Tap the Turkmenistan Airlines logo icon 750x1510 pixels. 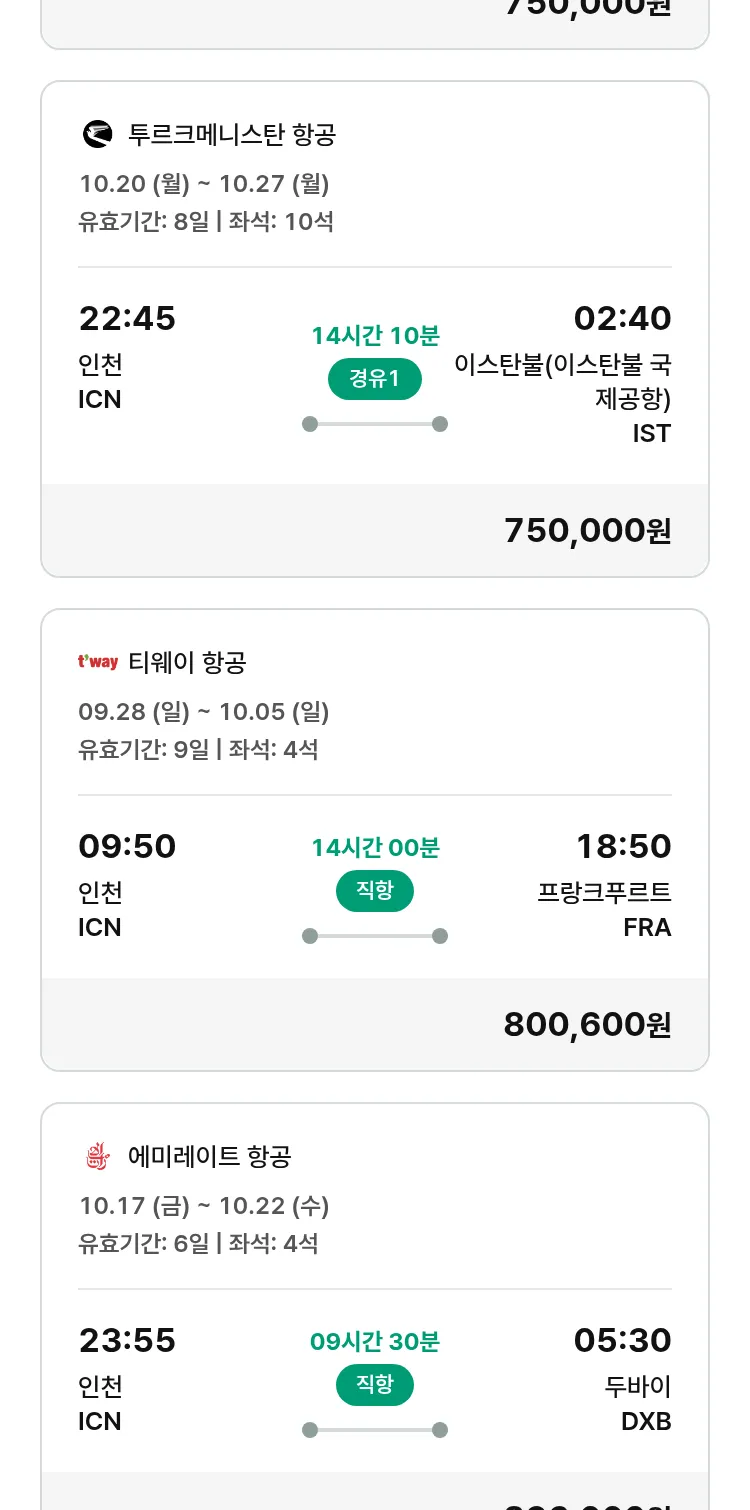pyautogui.click(x=97, y=134)
